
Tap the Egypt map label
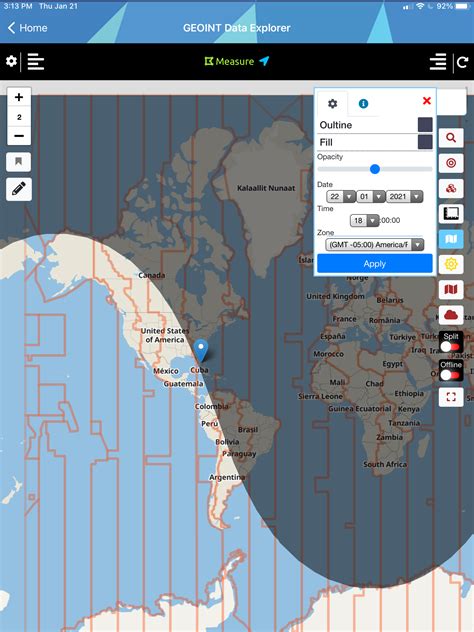click(393, 364)
